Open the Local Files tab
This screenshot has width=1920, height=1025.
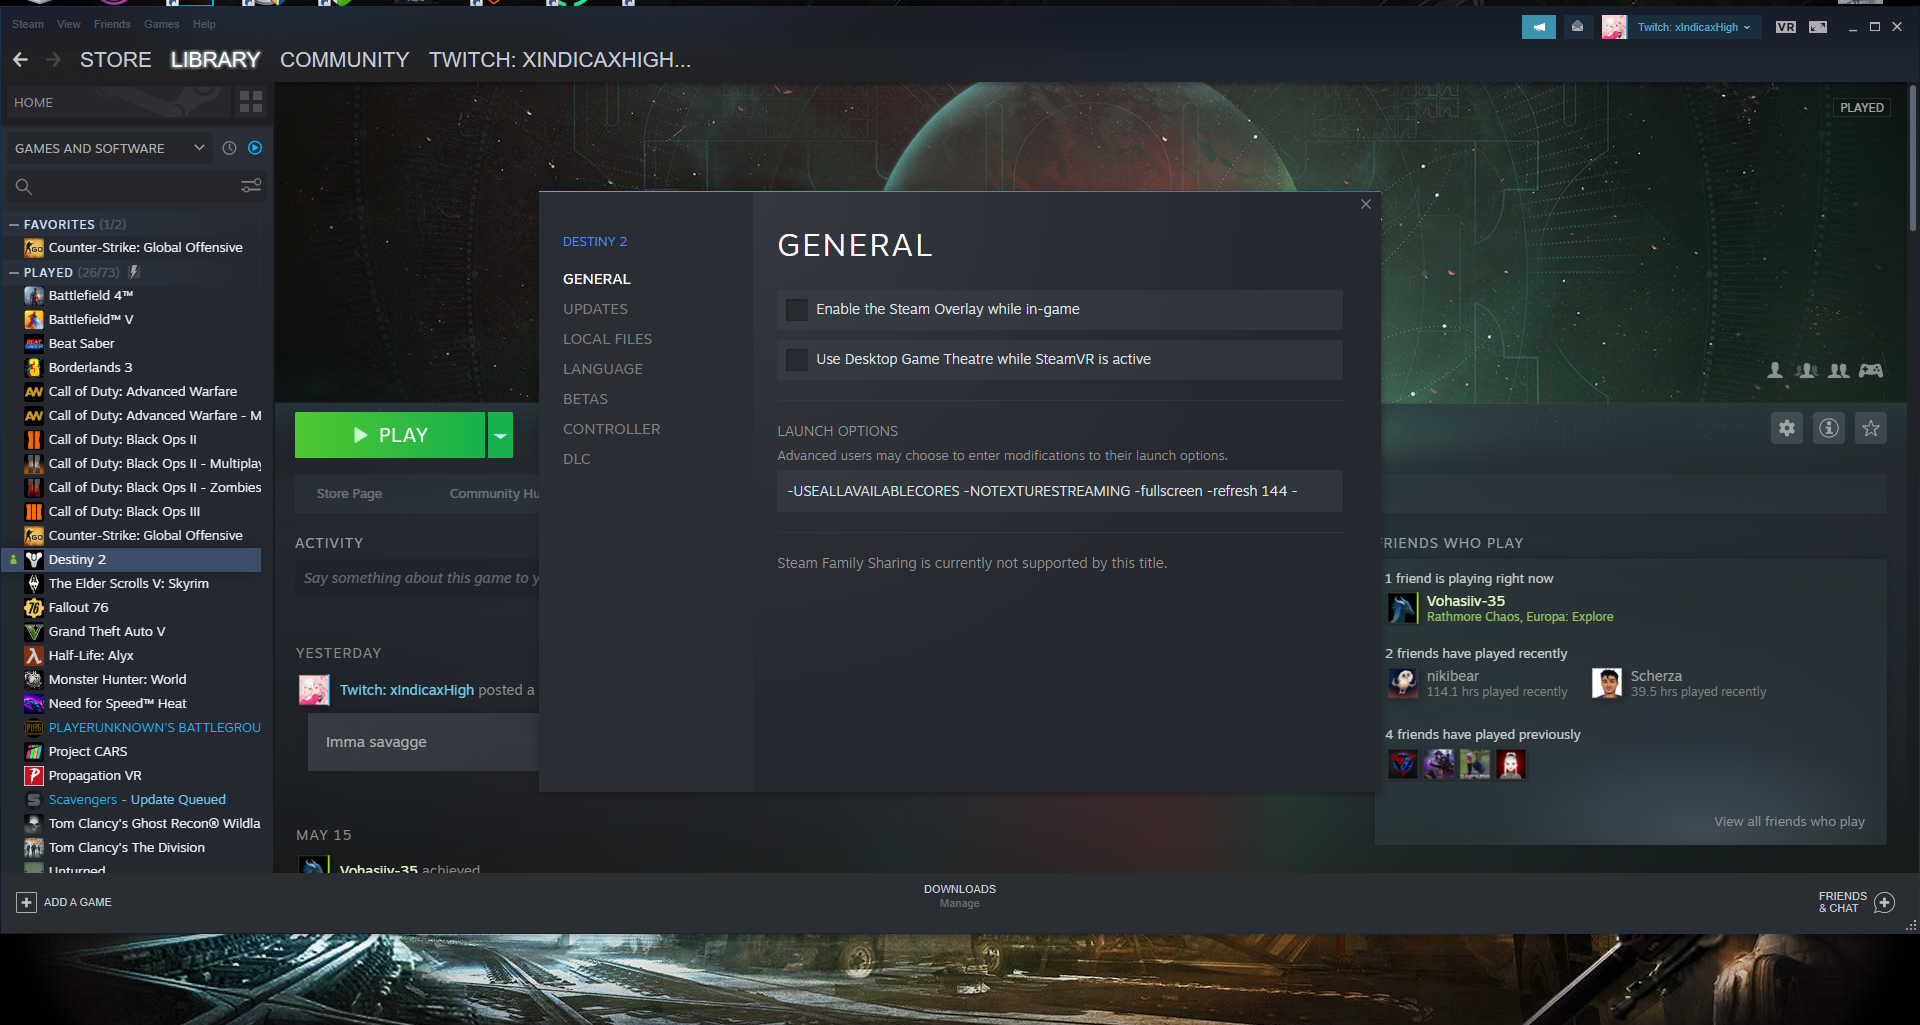click(x=607, y=339)
